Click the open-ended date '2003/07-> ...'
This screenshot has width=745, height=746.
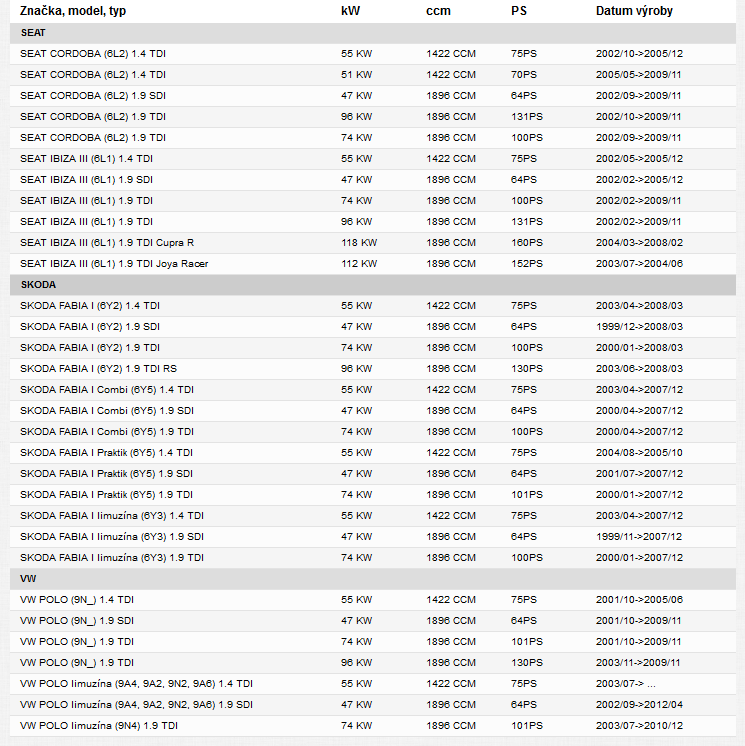coord(626,684)
